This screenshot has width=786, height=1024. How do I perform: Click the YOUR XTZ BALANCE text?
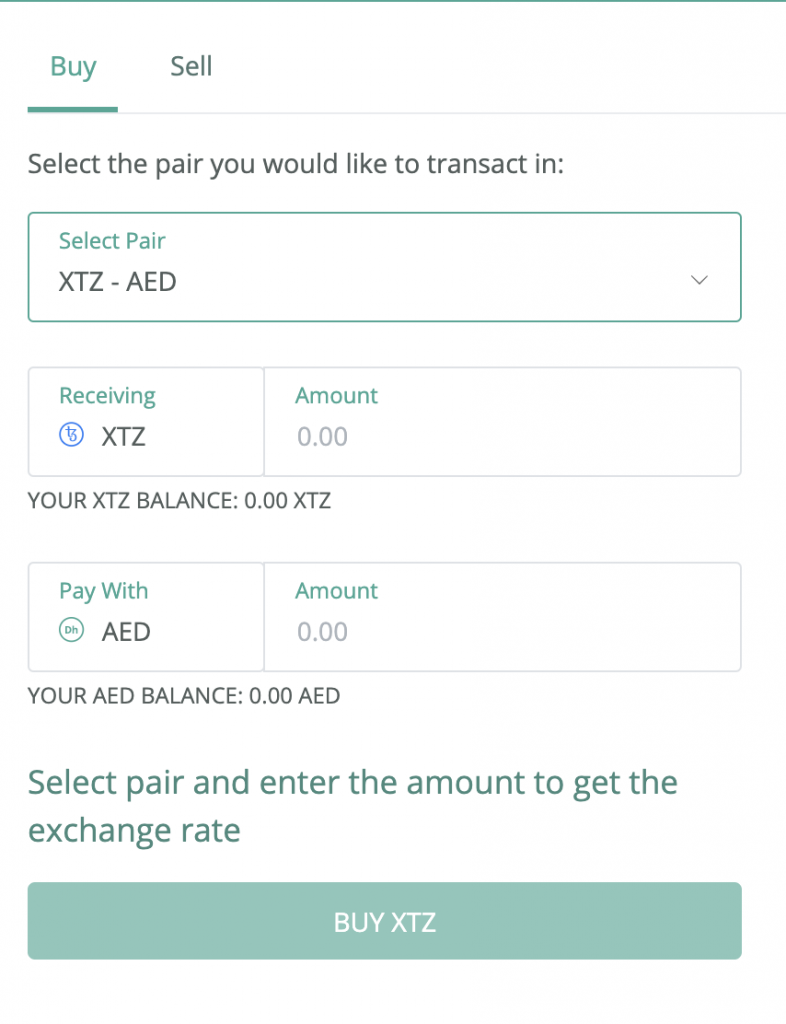180,501
